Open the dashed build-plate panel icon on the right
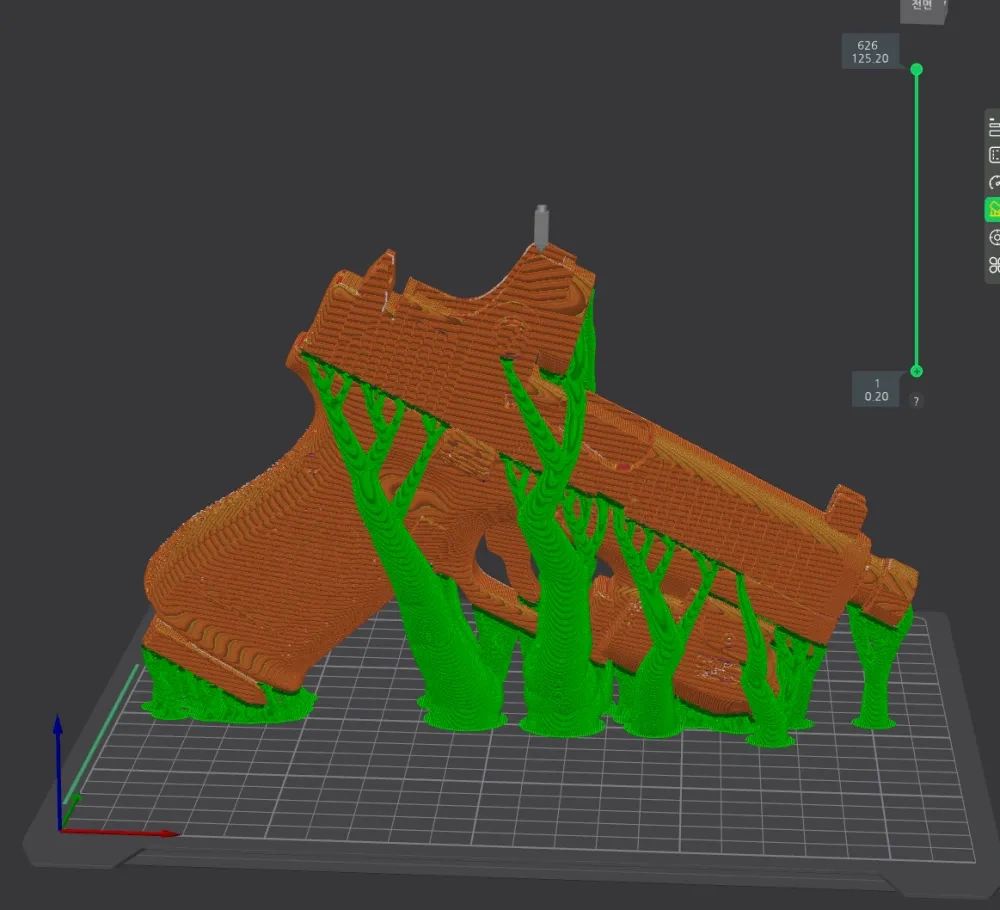 [994, 155]
